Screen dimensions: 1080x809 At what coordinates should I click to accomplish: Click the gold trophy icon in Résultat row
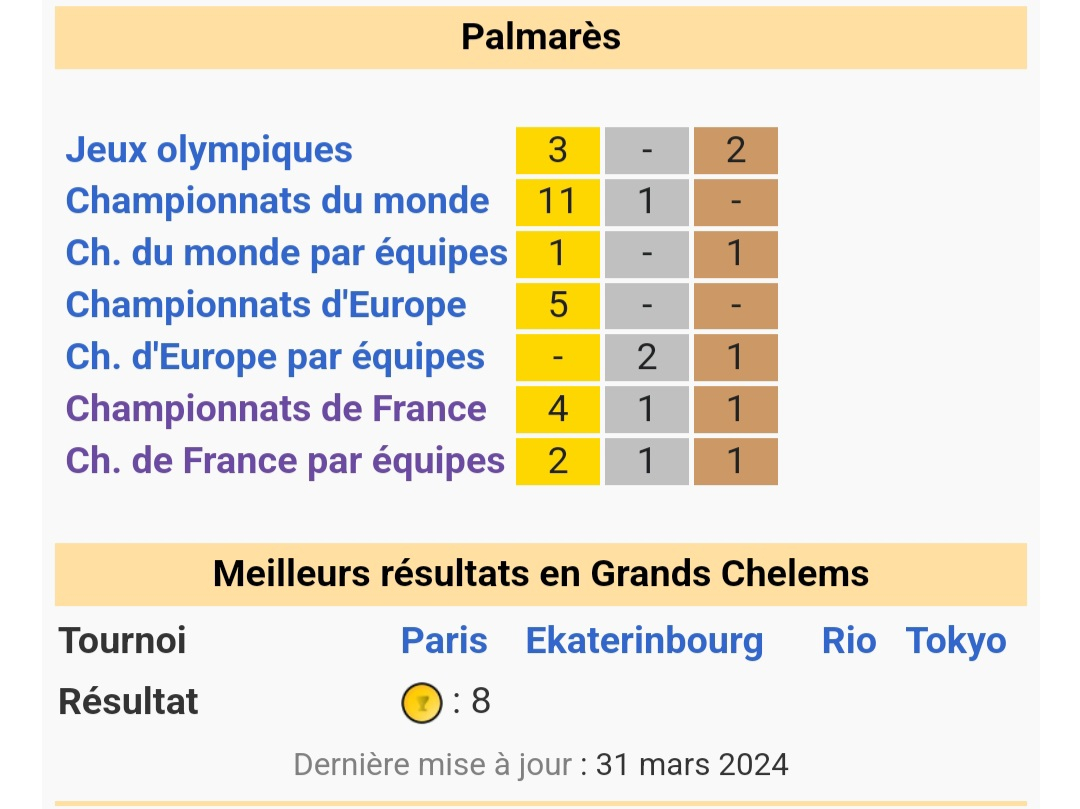click(x=421, y=703)
